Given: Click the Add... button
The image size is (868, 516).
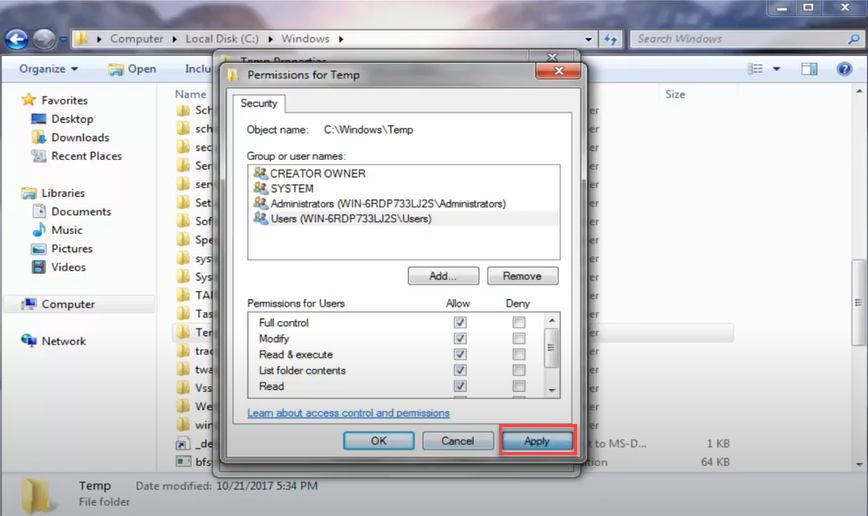Looking at the screenshot, I should coord(443,276).
